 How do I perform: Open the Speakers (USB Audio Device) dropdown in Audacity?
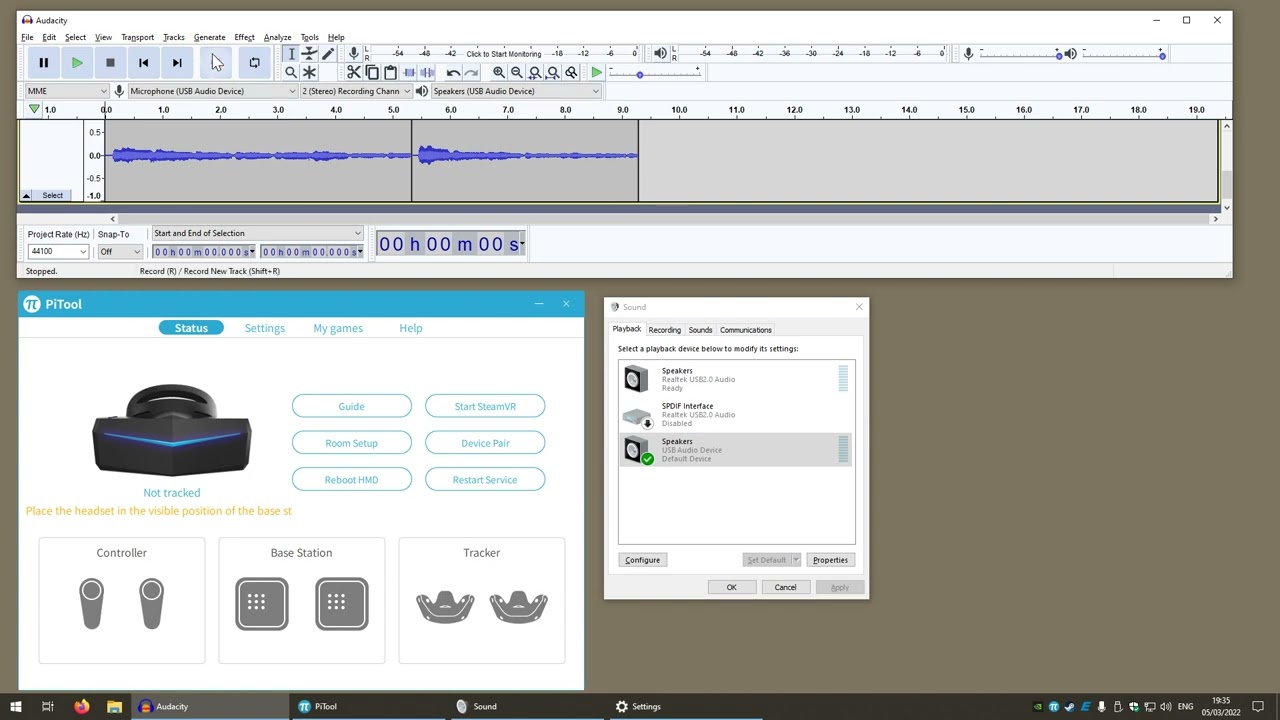[515, 91]
